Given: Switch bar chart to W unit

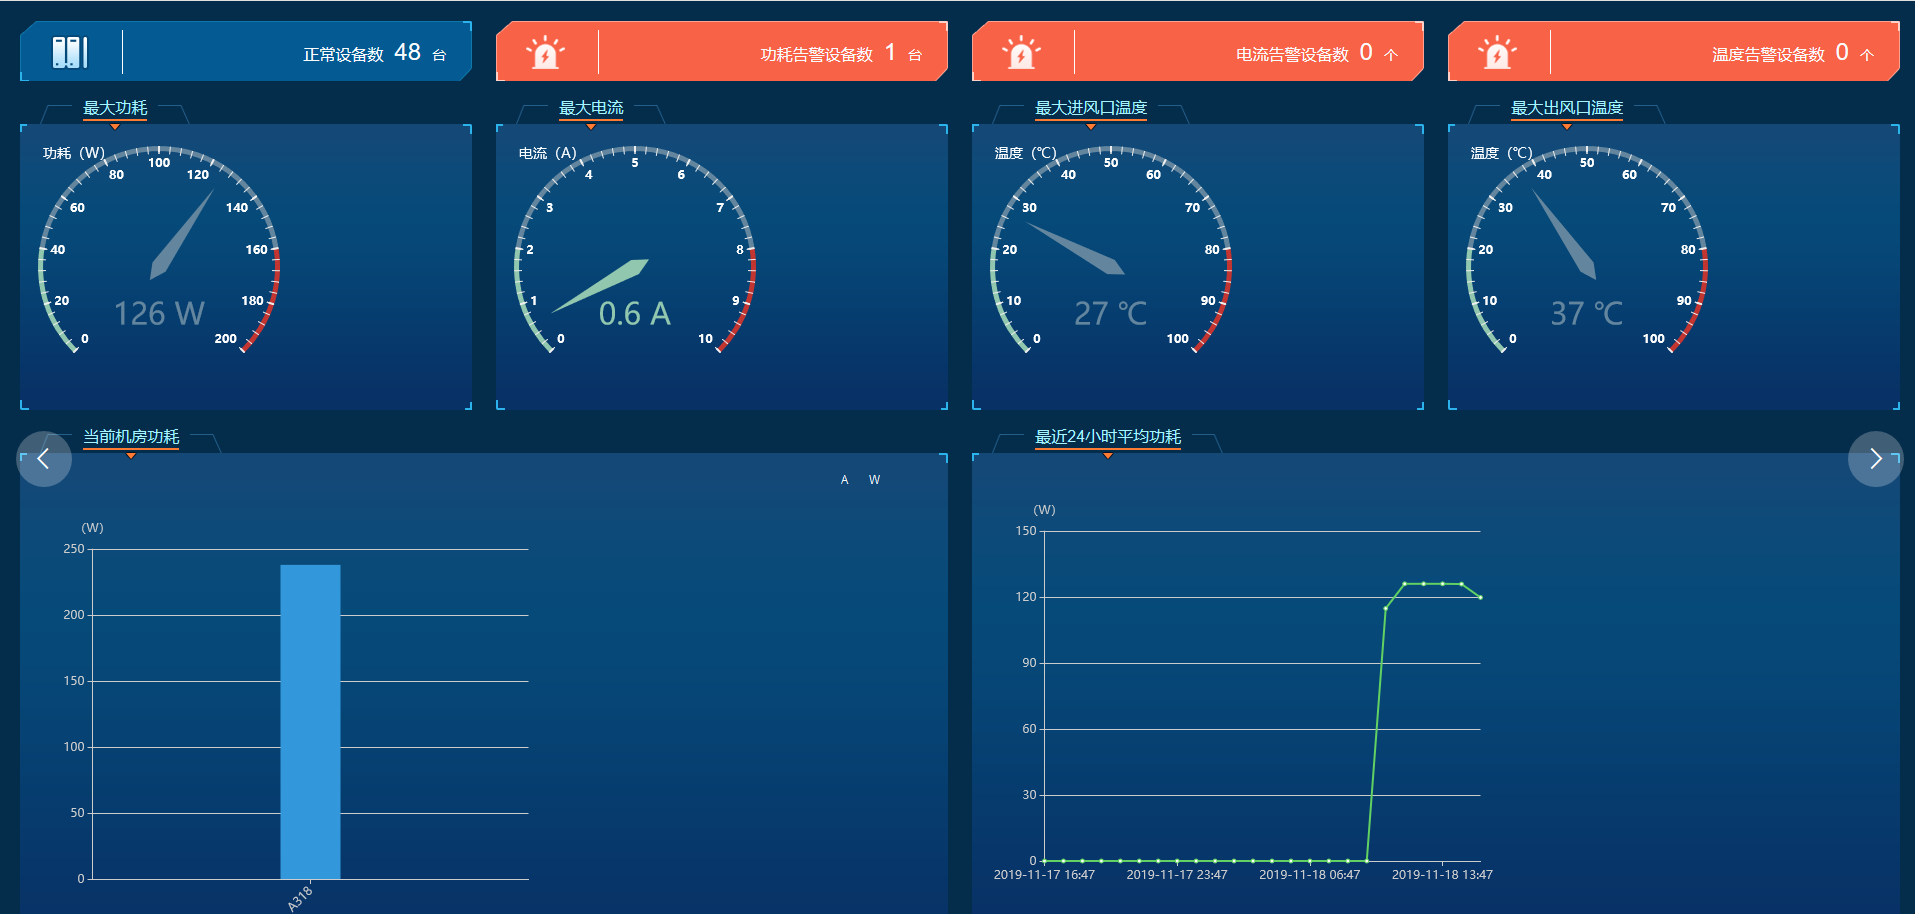Looking at the screenshot, I should [874, 480].
